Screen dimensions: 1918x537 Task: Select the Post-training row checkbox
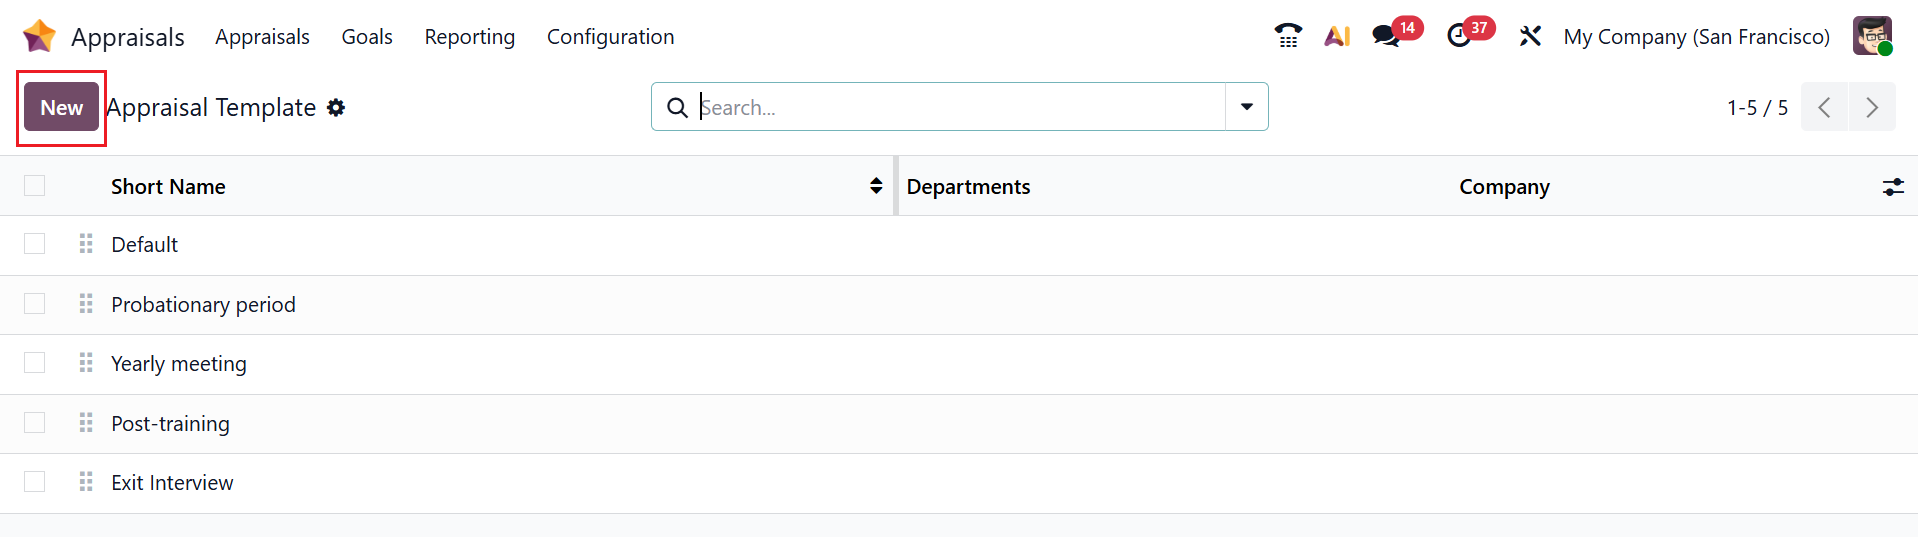[x=35, y=423]
